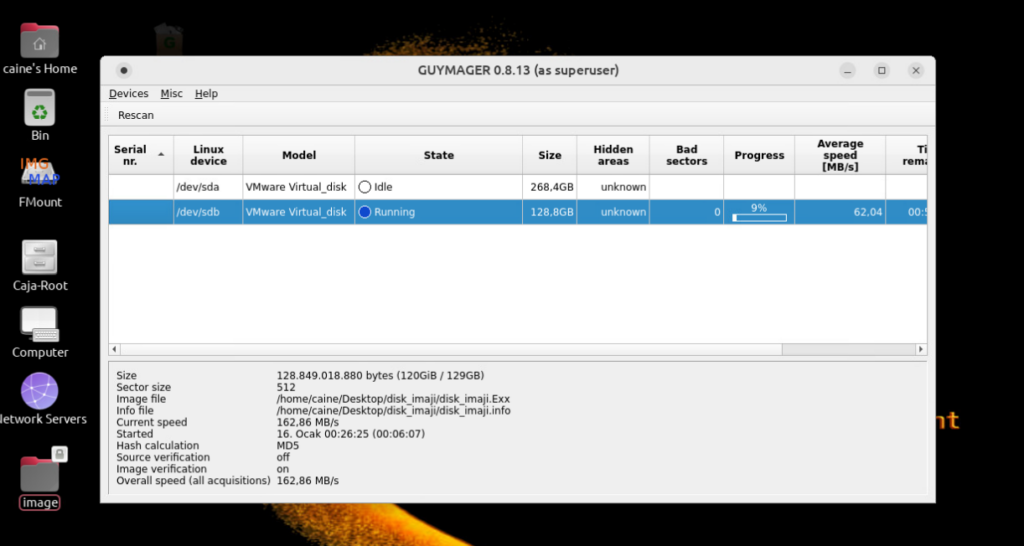Click the Source verification value off
Viewport: 1024px width, 546px height.
283,458
